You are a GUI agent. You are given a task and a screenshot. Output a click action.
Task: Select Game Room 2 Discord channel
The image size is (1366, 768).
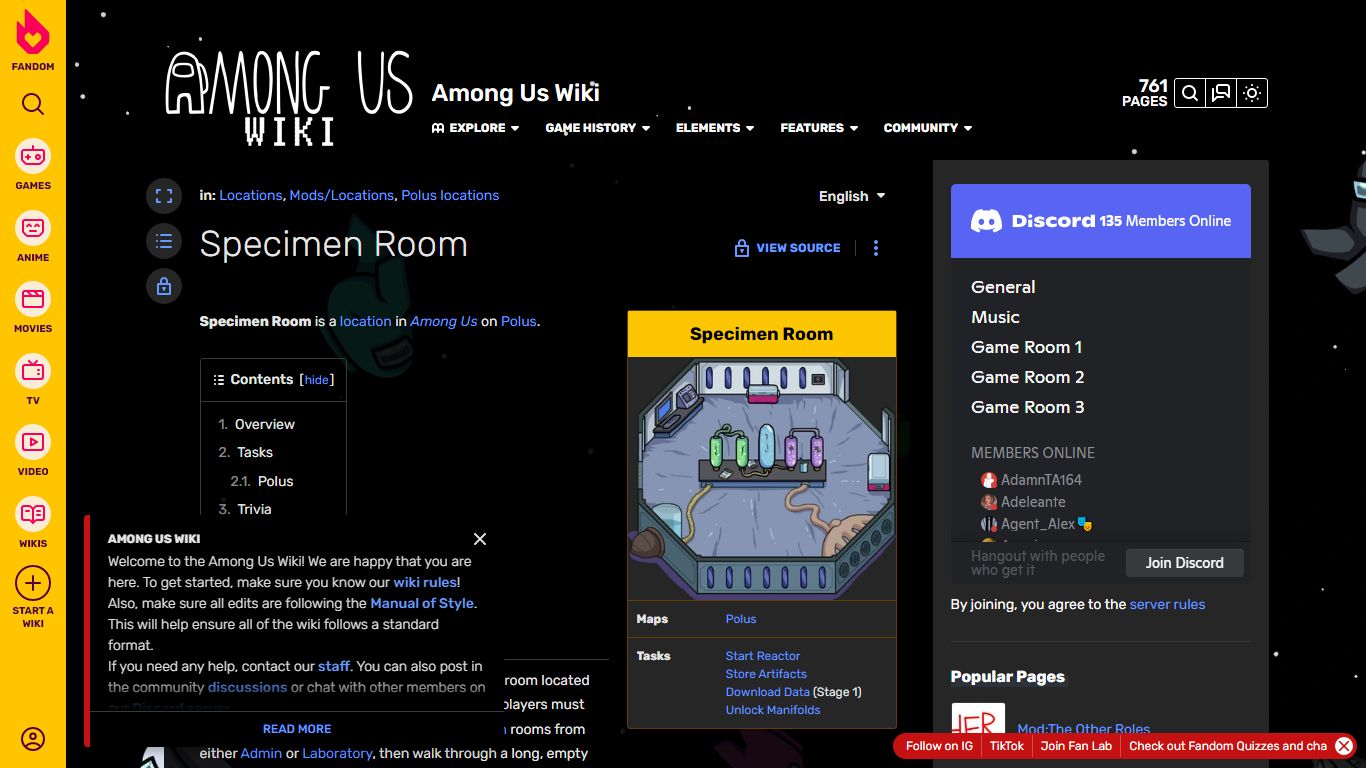click(1027, 377)
